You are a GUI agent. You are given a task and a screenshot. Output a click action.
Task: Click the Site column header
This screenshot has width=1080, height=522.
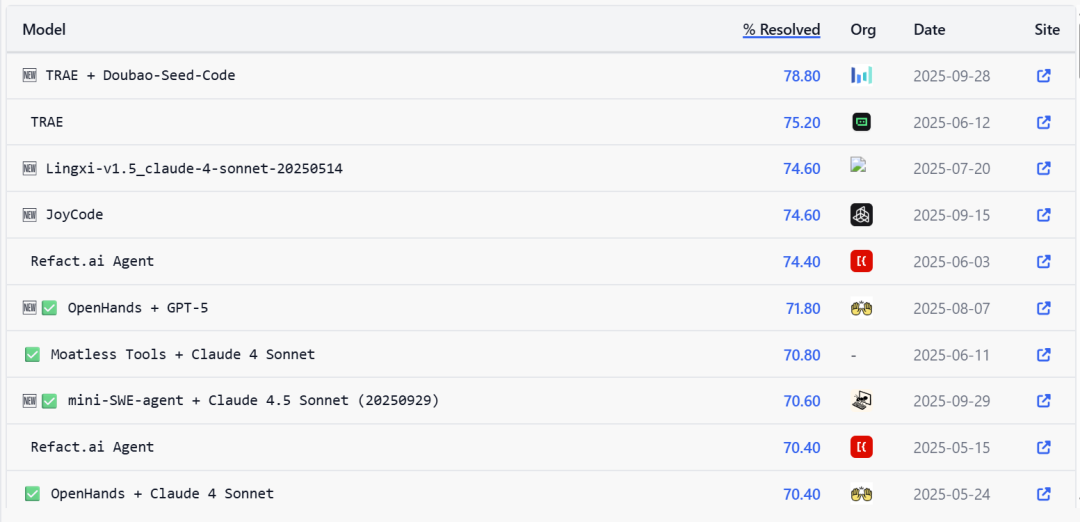[1047, 30]
